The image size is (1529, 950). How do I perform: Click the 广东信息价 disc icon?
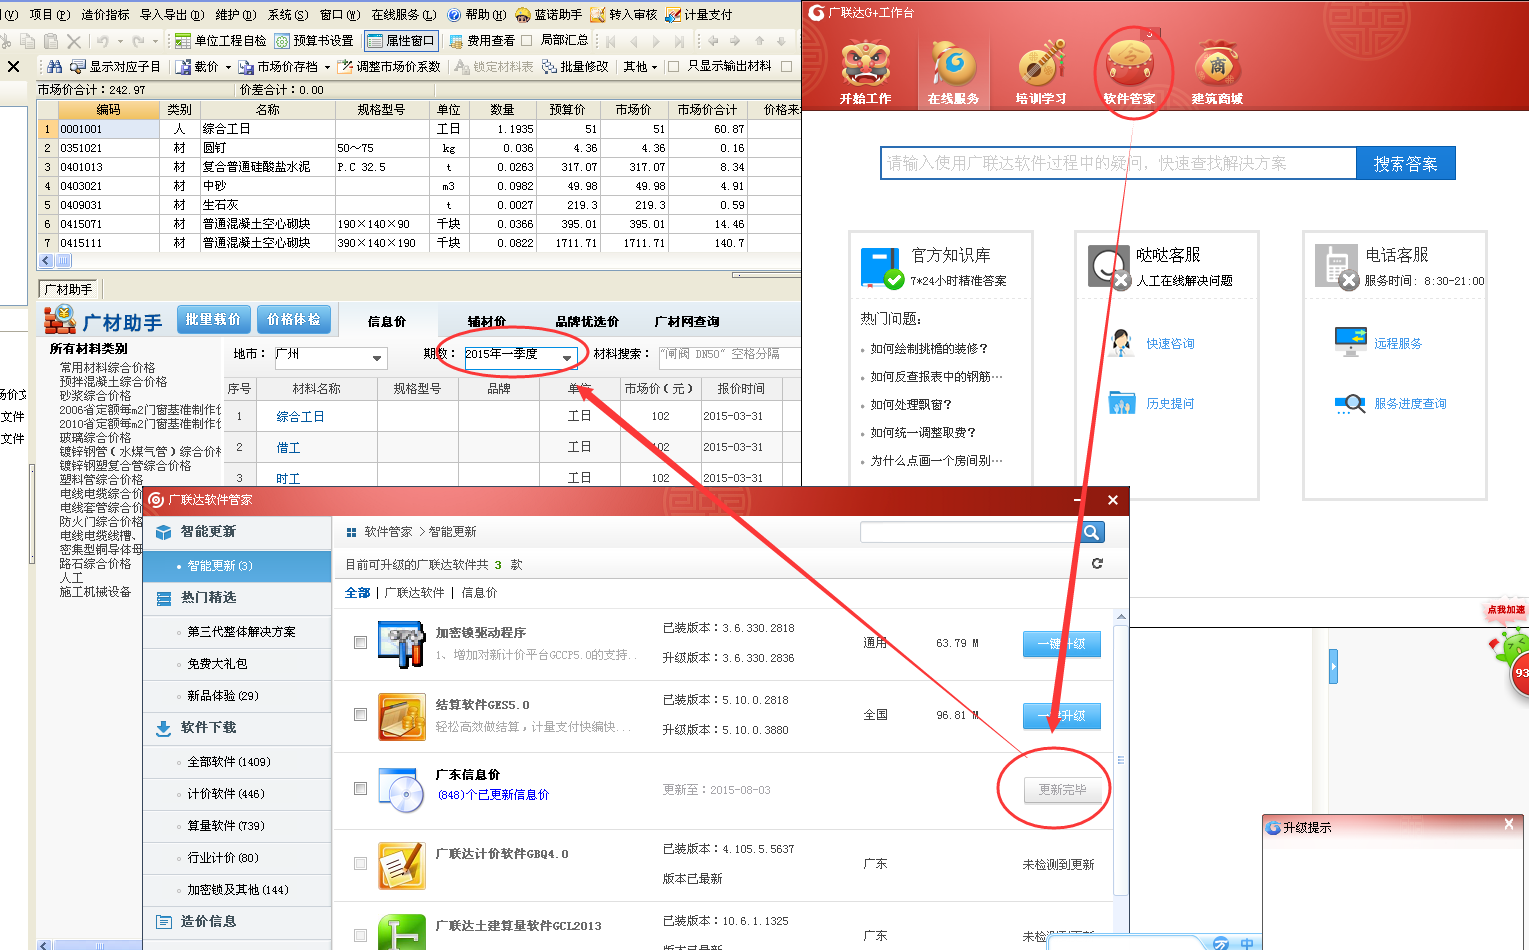point(402,790)
